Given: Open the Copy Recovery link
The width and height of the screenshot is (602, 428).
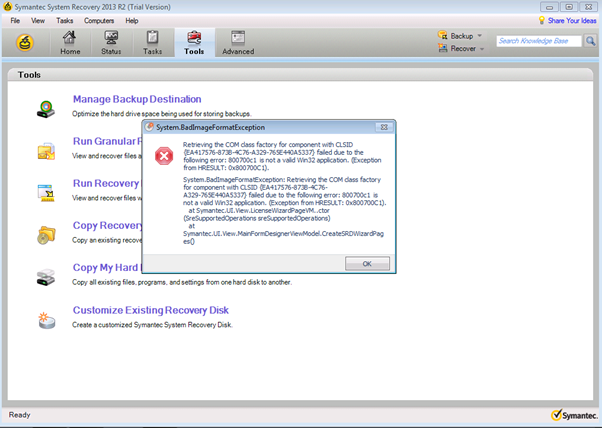Looking at the screenshot, I should click(x=108, y=225).
